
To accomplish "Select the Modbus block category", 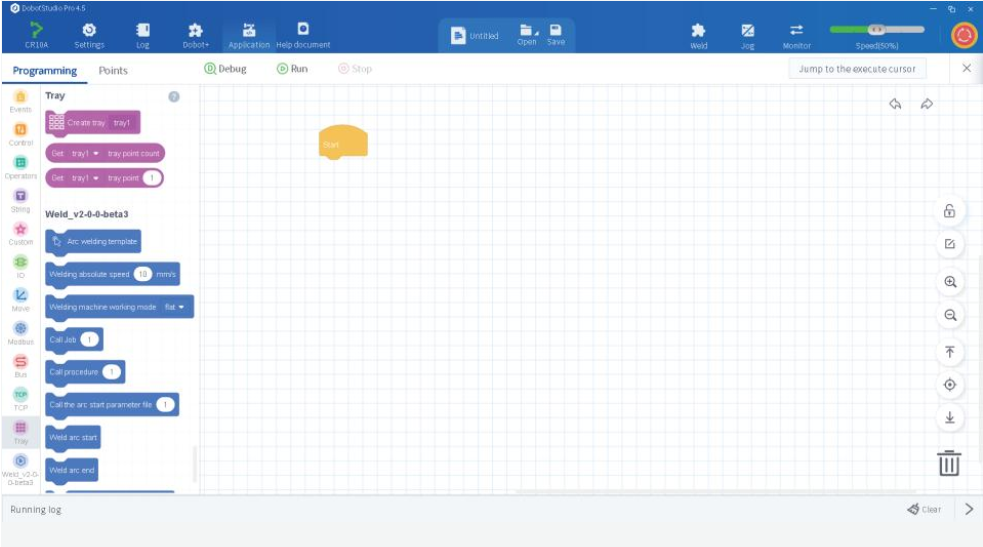I will [21, 333].
